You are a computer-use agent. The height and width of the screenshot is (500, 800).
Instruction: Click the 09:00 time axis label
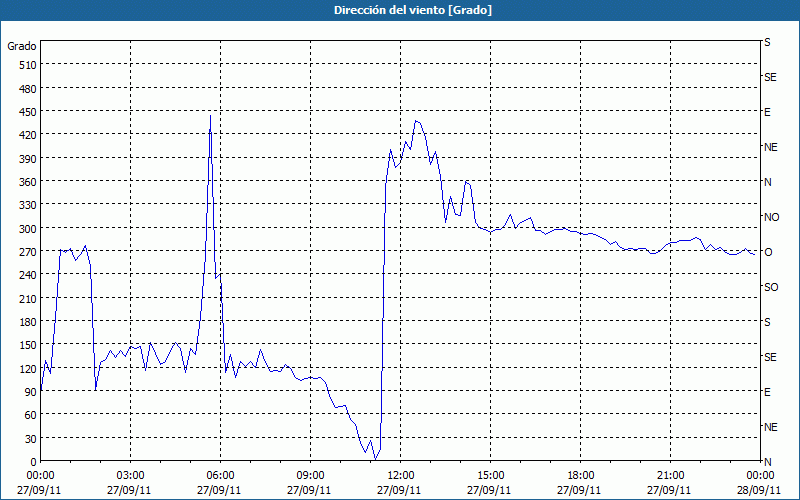[x=310, y=476]
